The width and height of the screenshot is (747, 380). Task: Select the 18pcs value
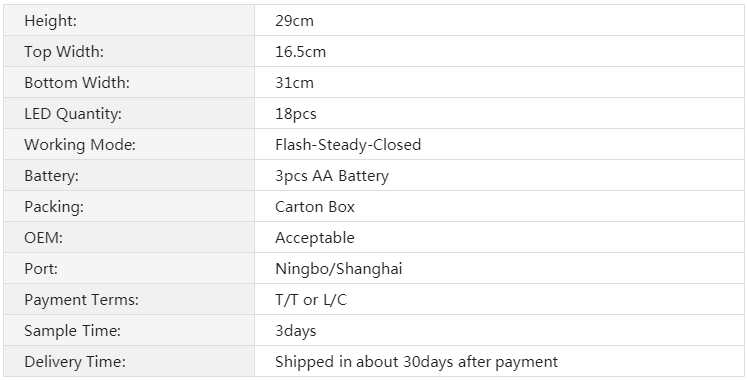(296, 114)
